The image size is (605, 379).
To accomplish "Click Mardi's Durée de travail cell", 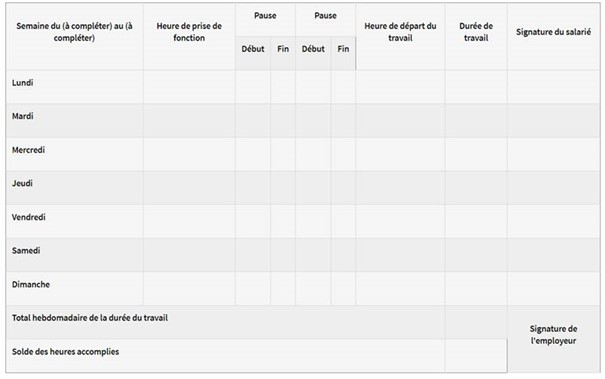I will click(x=476, y=120).
